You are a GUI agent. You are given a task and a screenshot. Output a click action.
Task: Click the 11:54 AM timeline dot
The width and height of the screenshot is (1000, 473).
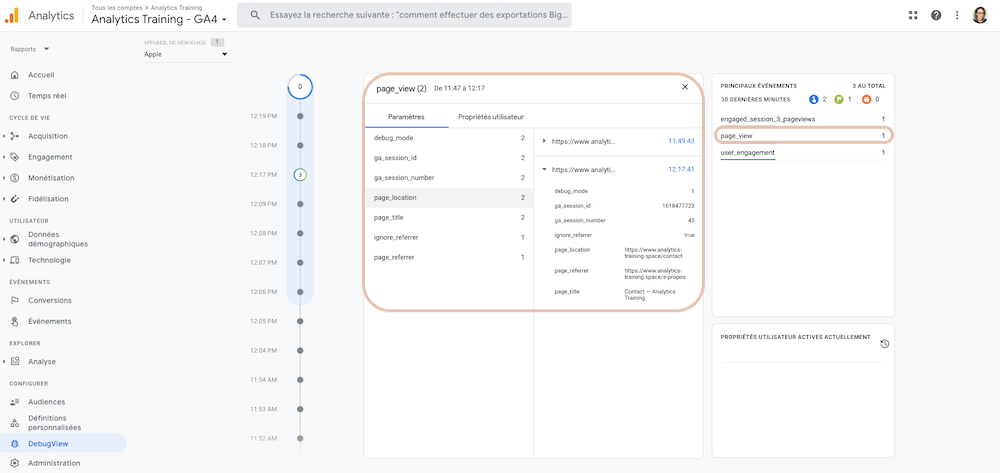[x=300, y=380]
